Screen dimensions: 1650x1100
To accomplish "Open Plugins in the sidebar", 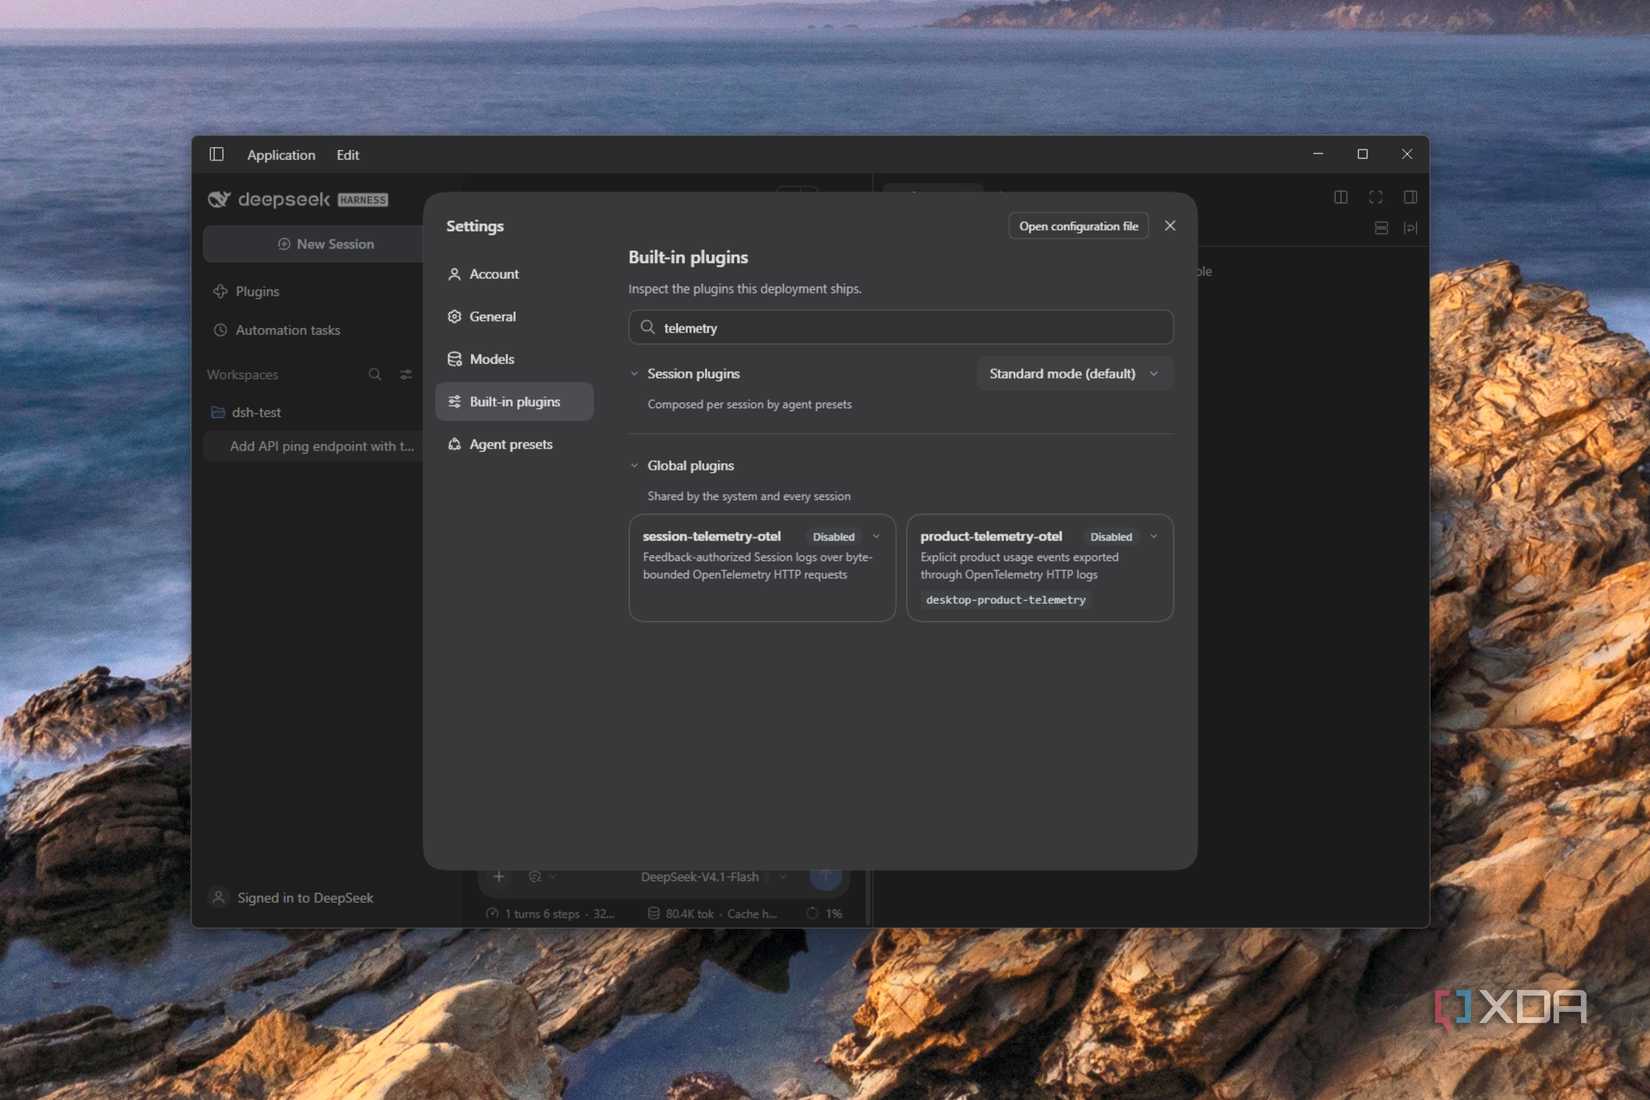I will pyautogui.click(x=246, y=292).
